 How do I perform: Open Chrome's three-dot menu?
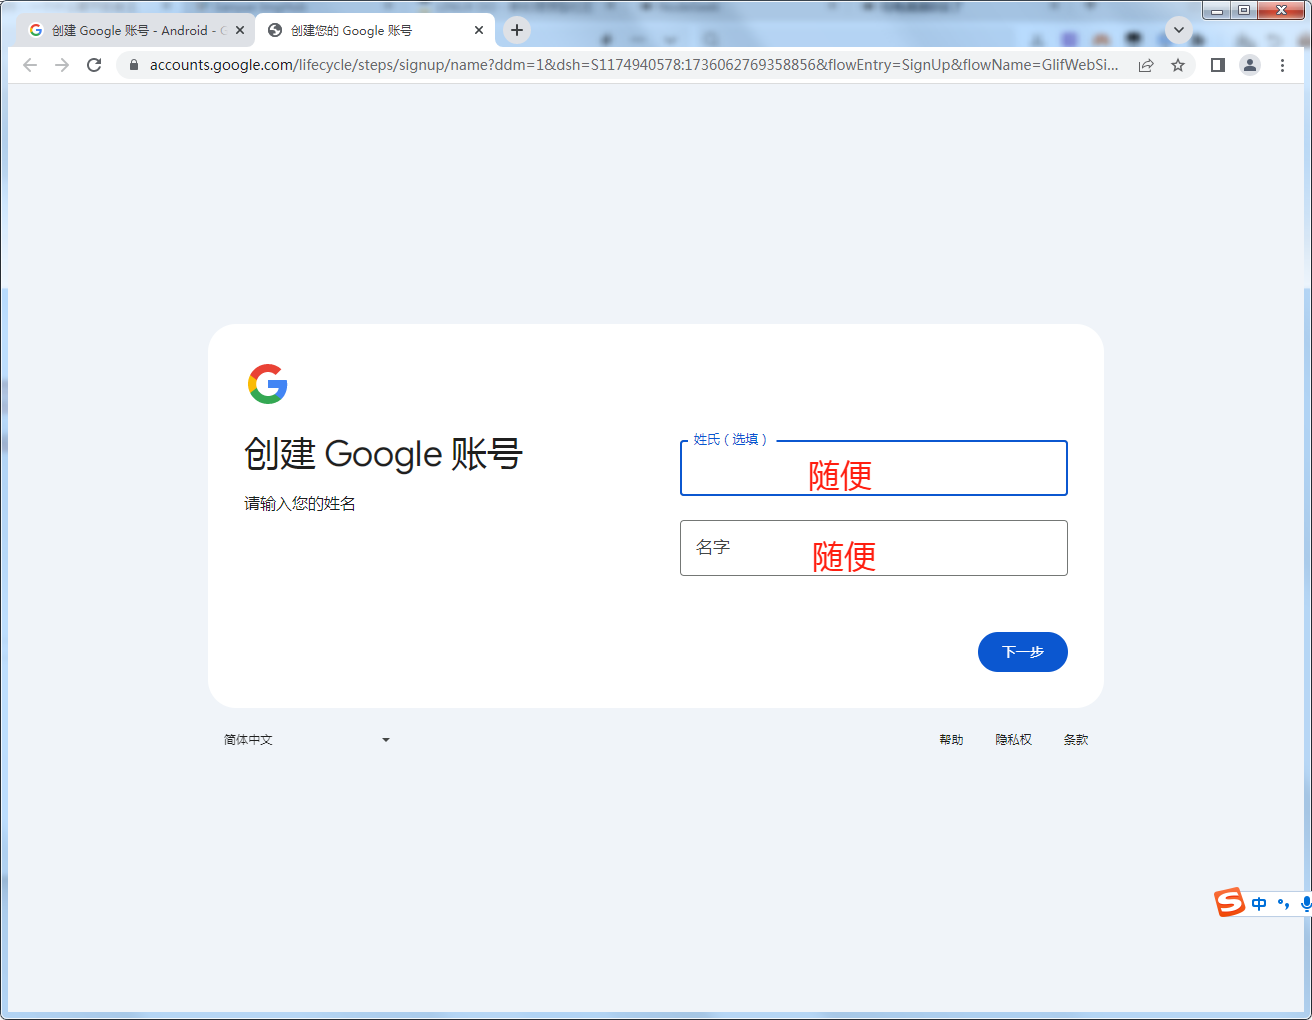[1282, 65]
